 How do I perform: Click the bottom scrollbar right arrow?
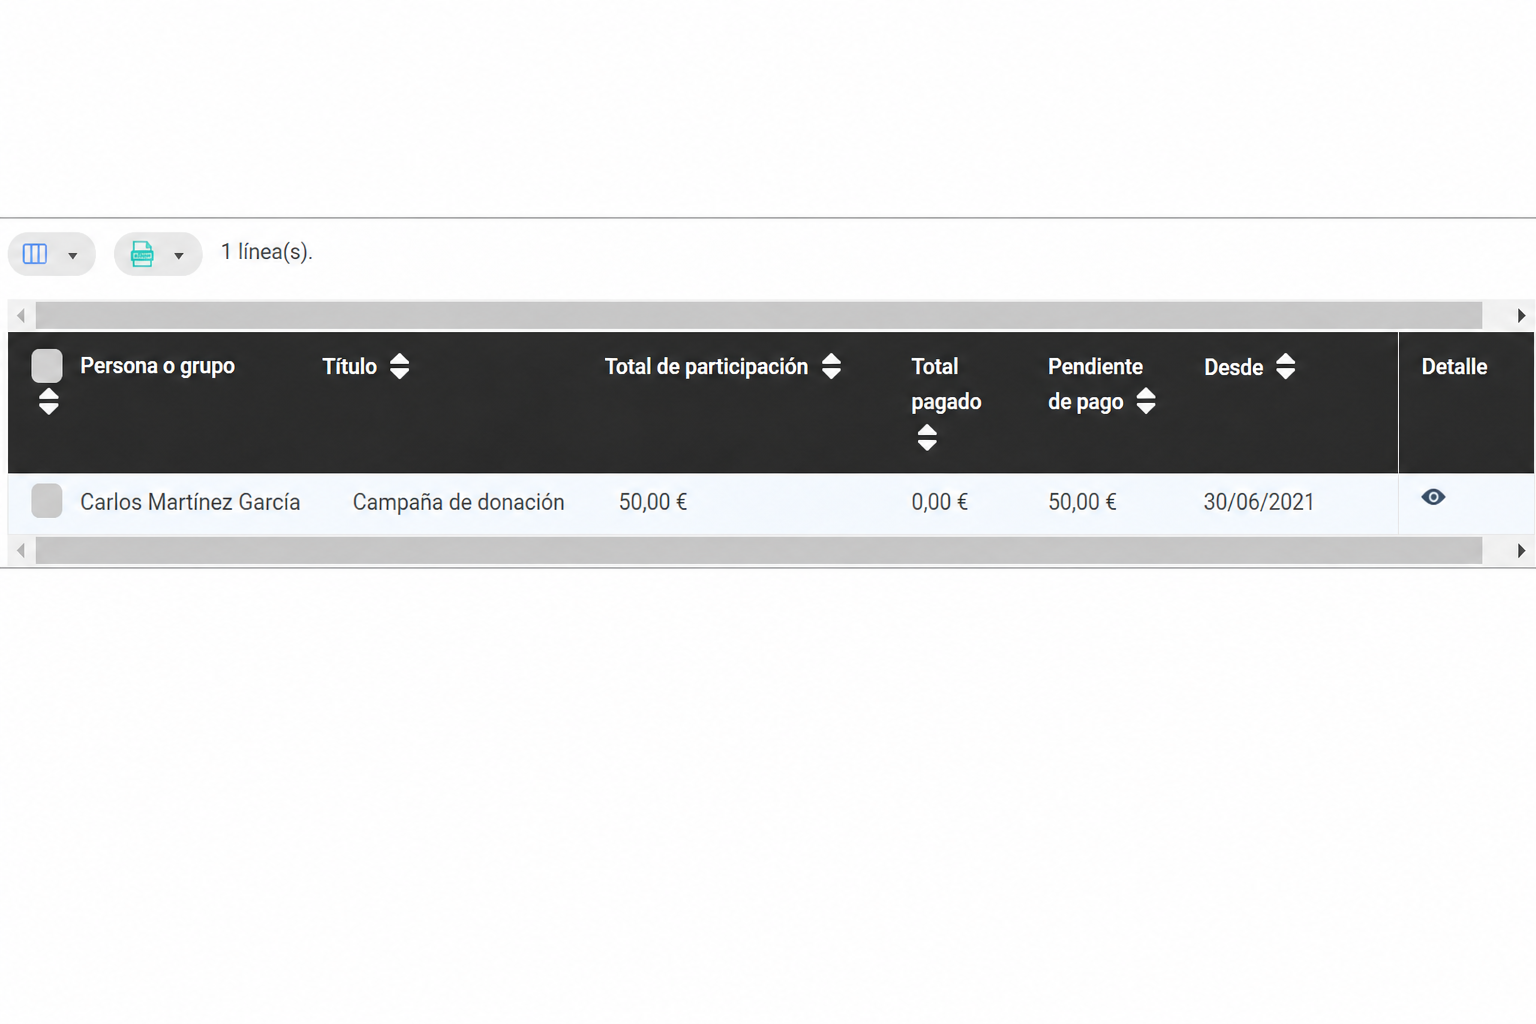[1521, 550]
